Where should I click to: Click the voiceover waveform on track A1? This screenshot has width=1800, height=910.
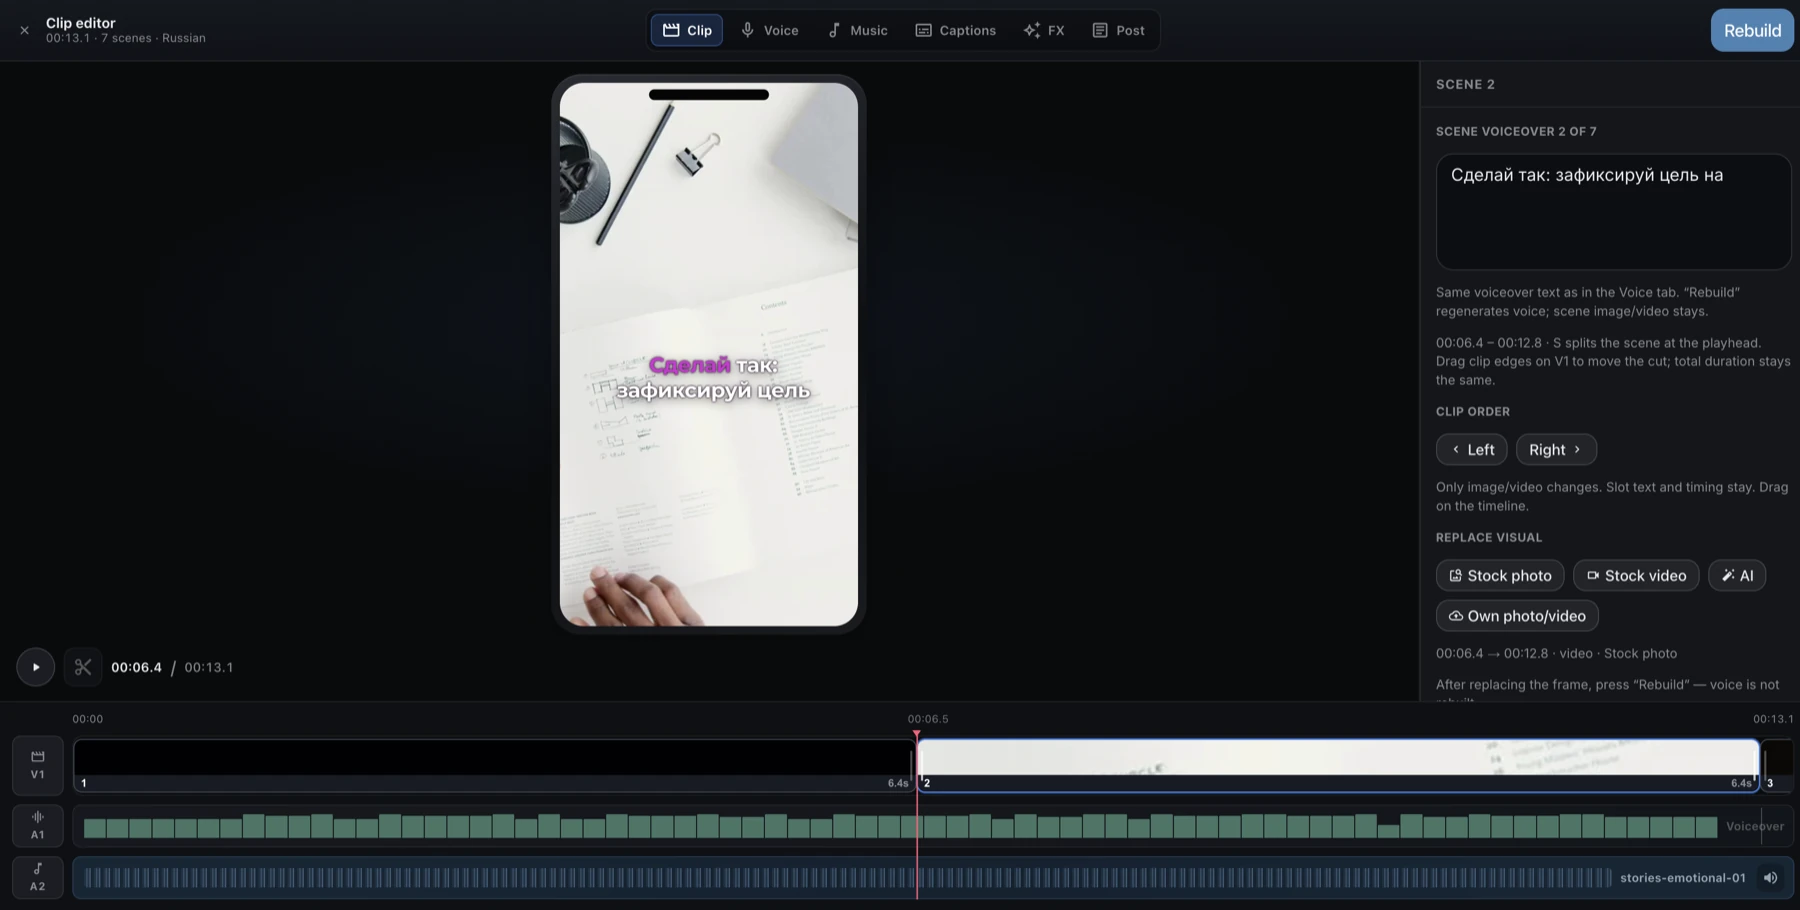[900, 826]
